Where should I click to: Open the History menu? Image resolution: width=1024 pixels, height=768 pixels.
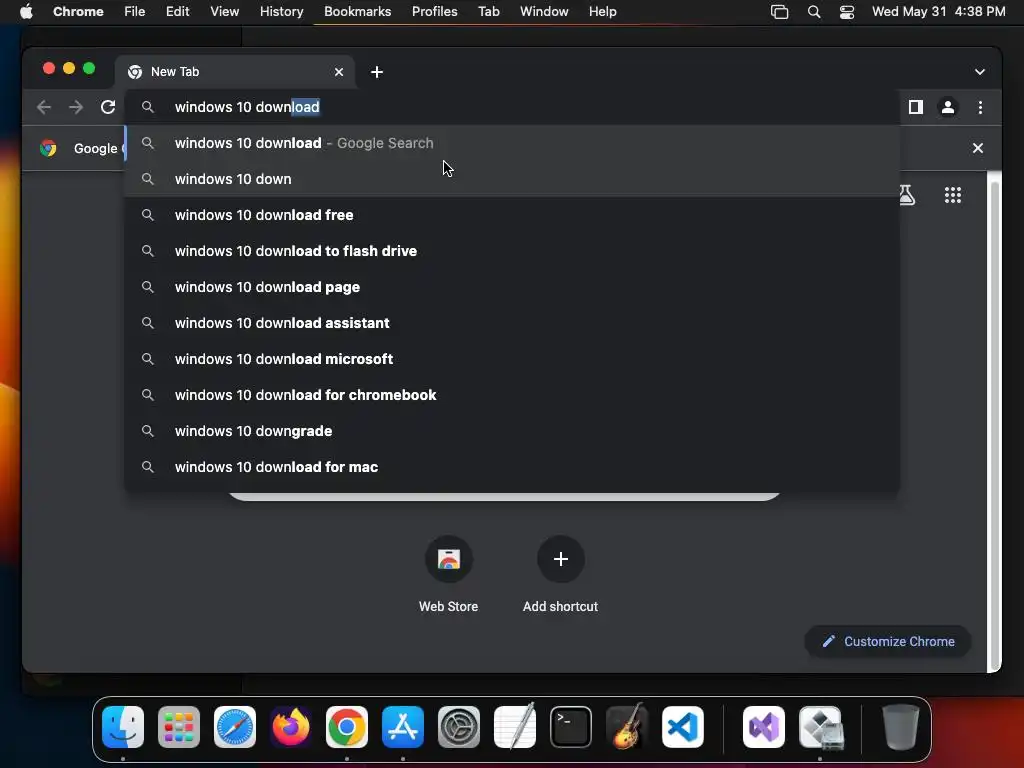coord(281,12)
